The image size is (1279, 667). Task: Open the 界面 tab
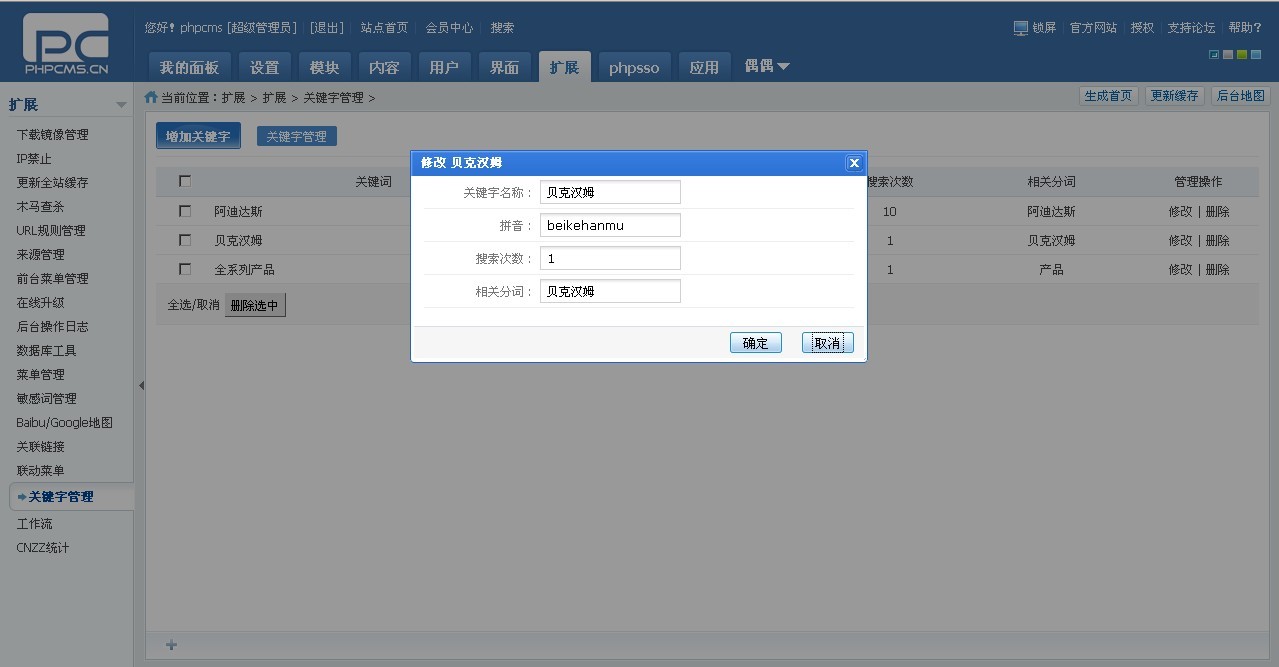504,67
